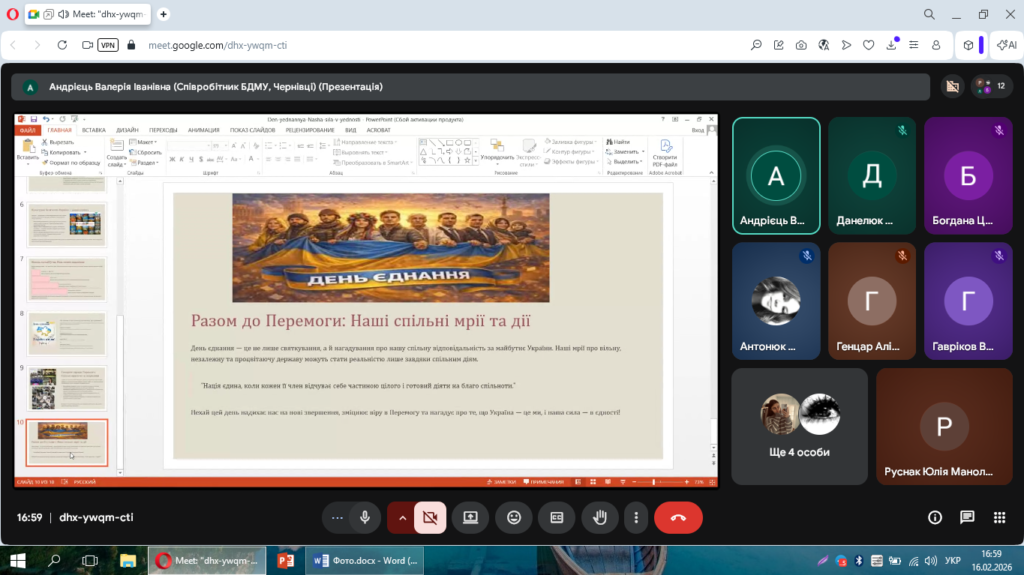
Task: Switch to the Meet browser tab
Action: [82, 14]
